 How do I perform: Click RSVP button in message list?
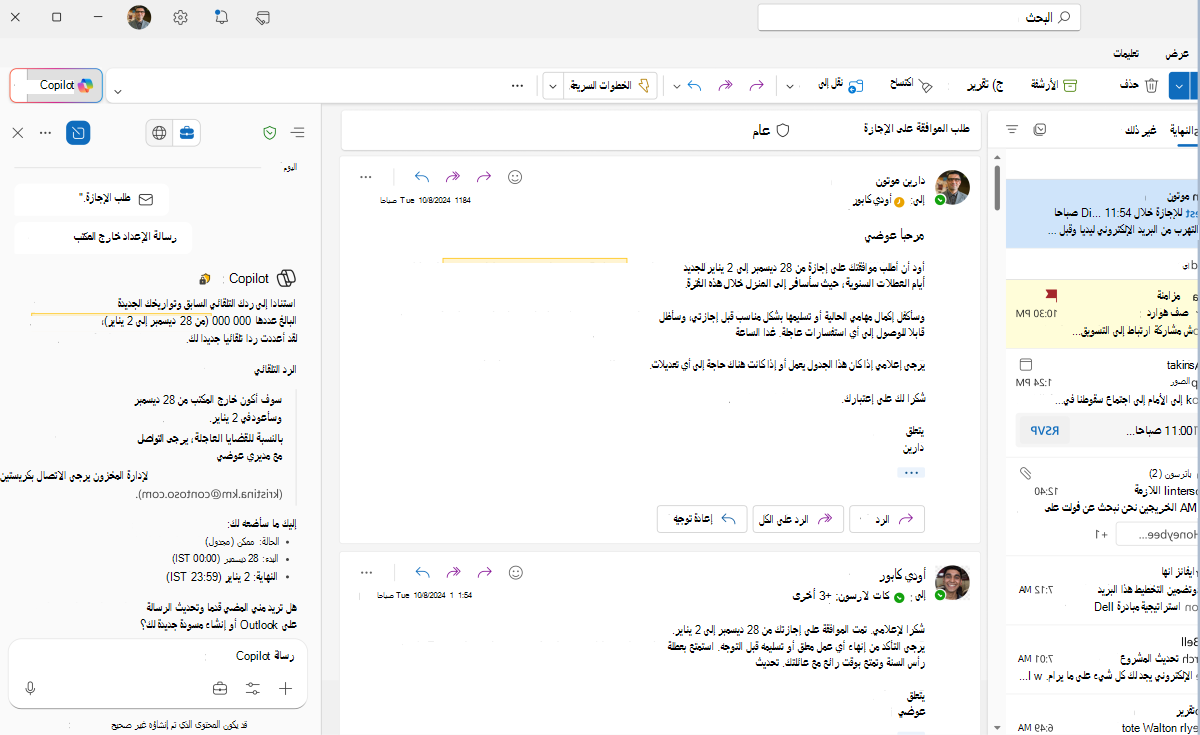[1043, 431]
